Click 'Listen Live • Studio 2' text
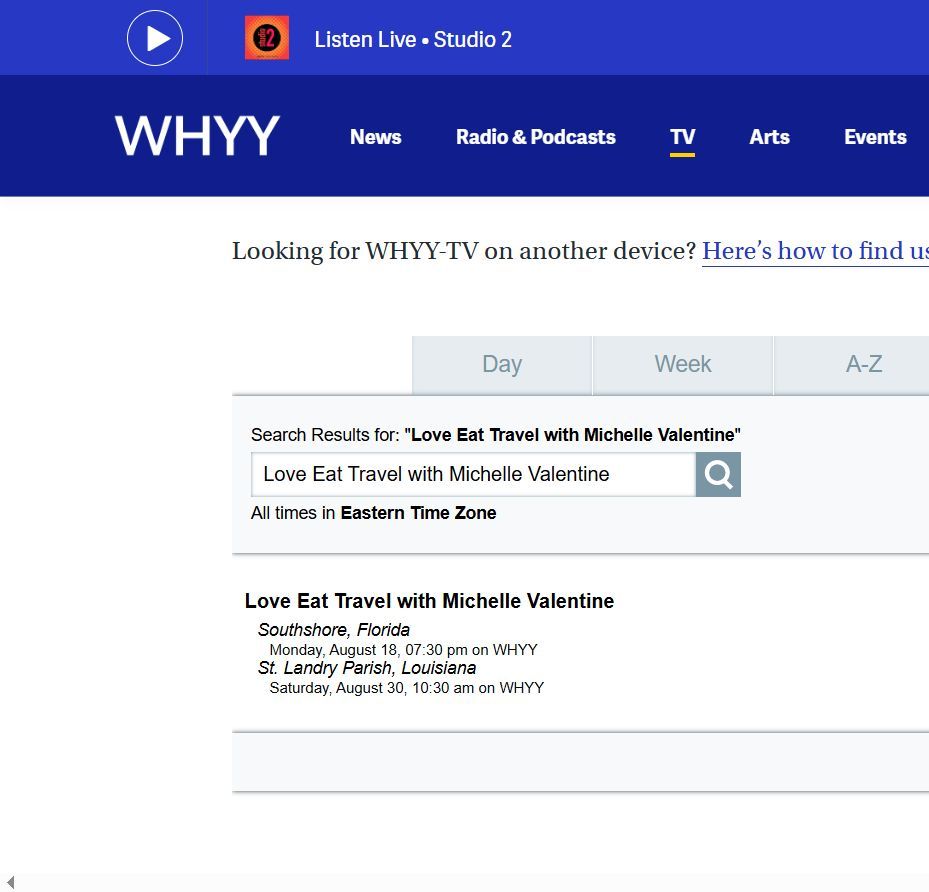The image size is (929, 892). coord(413,39)
